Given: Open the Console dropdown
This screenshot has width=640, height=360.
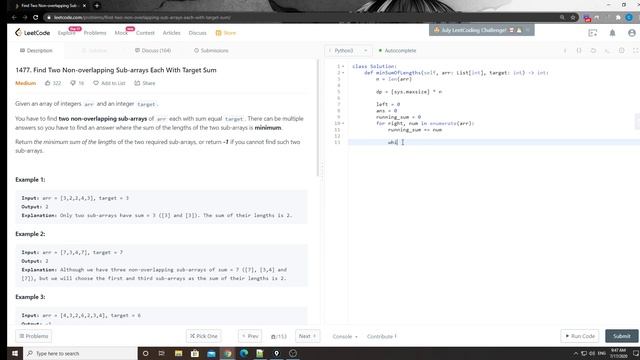Looking at the screenshot, I should point(345,337).
